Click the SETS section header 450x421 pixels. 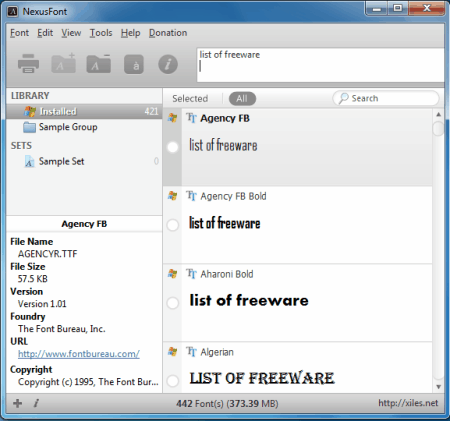[21, 146]
